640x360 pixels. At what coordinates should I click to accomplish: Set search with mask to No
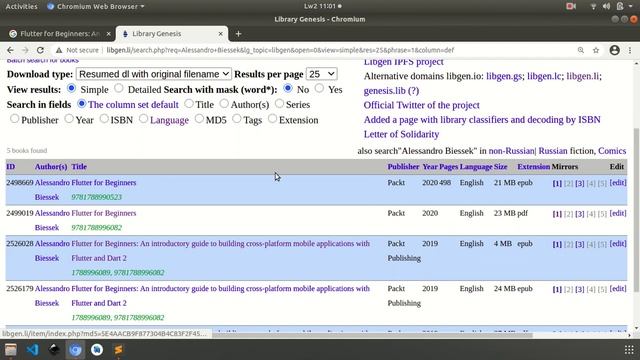[288, 88]
